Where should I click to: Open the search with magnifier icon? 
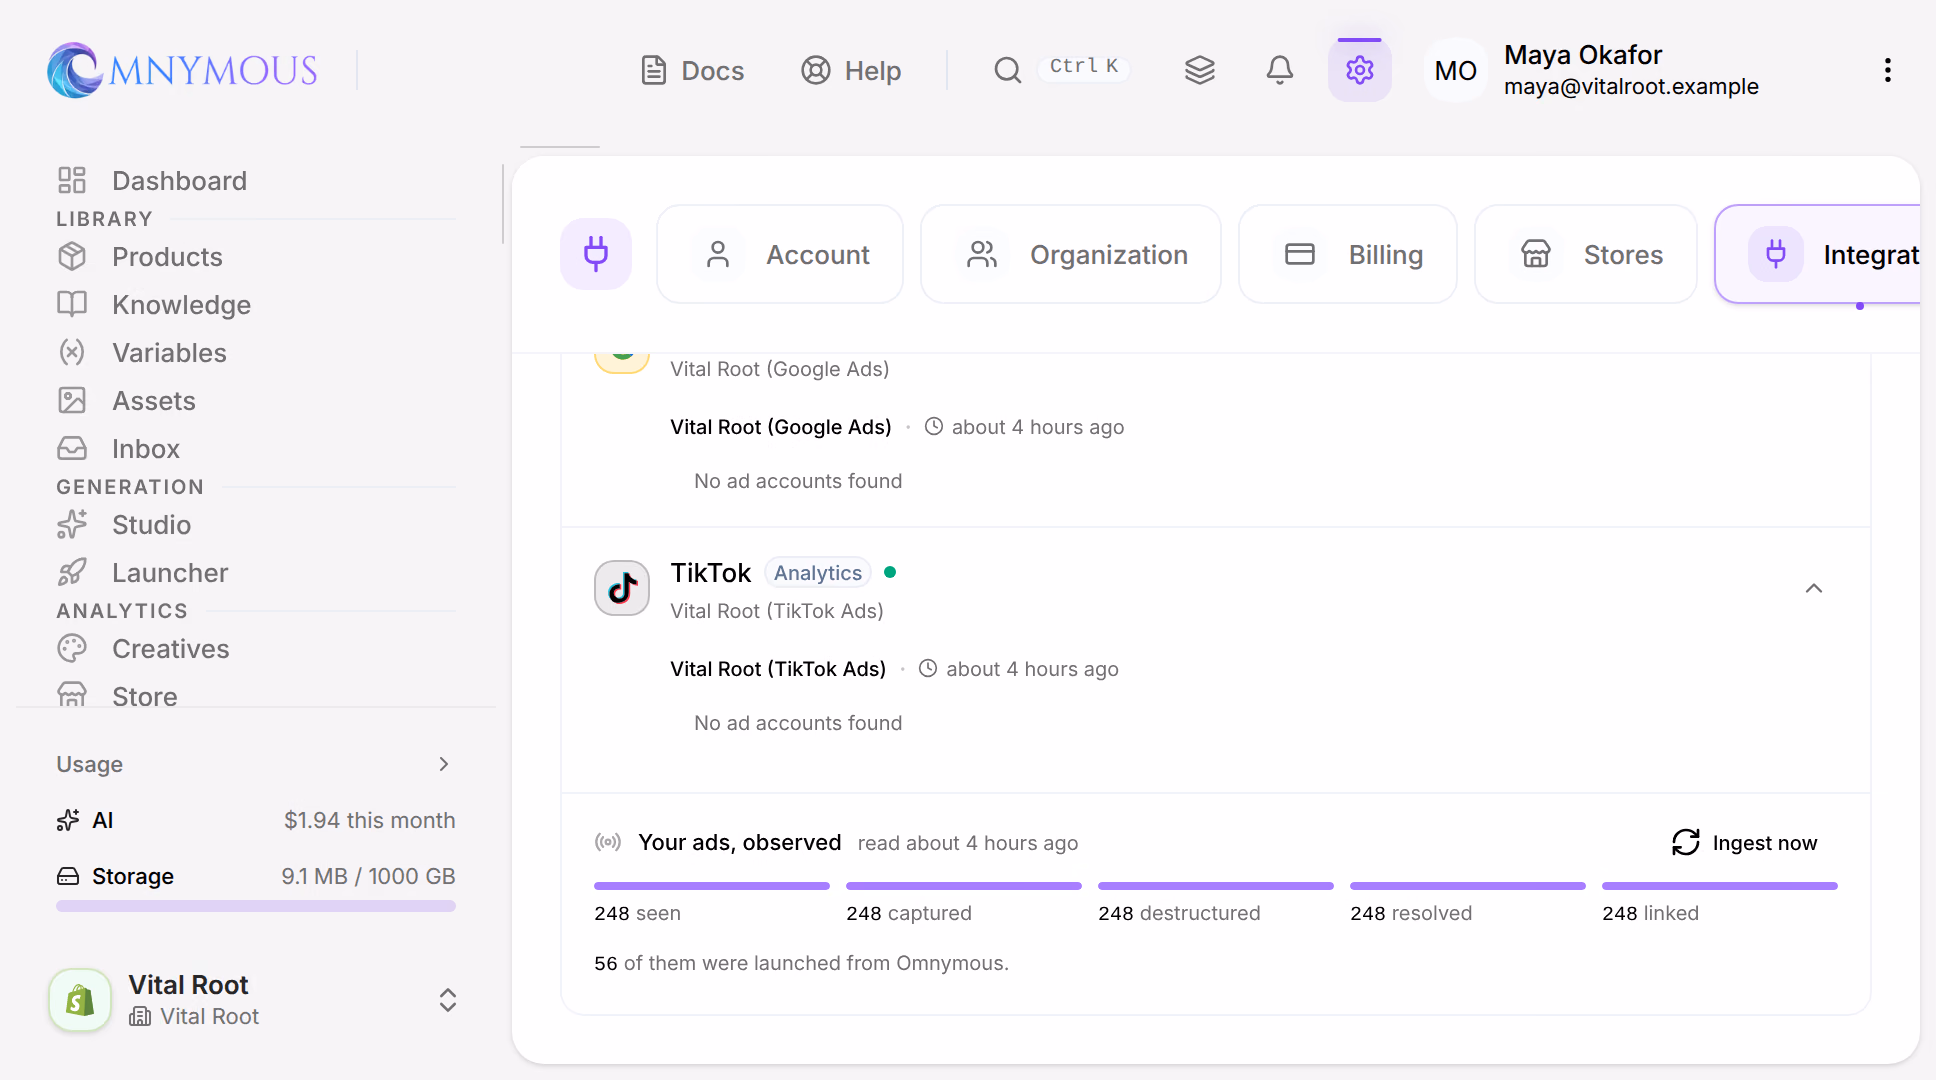(x=1008, y=70)
